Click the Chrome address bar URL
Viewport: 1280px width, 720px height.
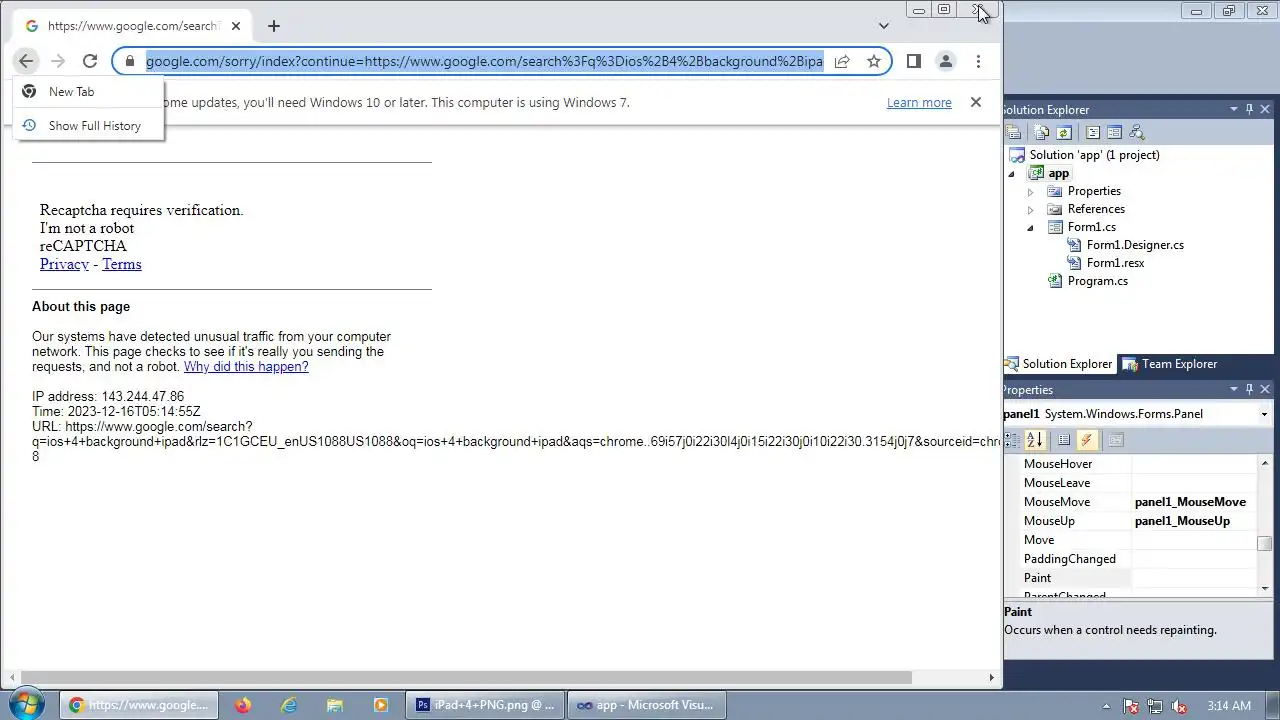[484, 61]
